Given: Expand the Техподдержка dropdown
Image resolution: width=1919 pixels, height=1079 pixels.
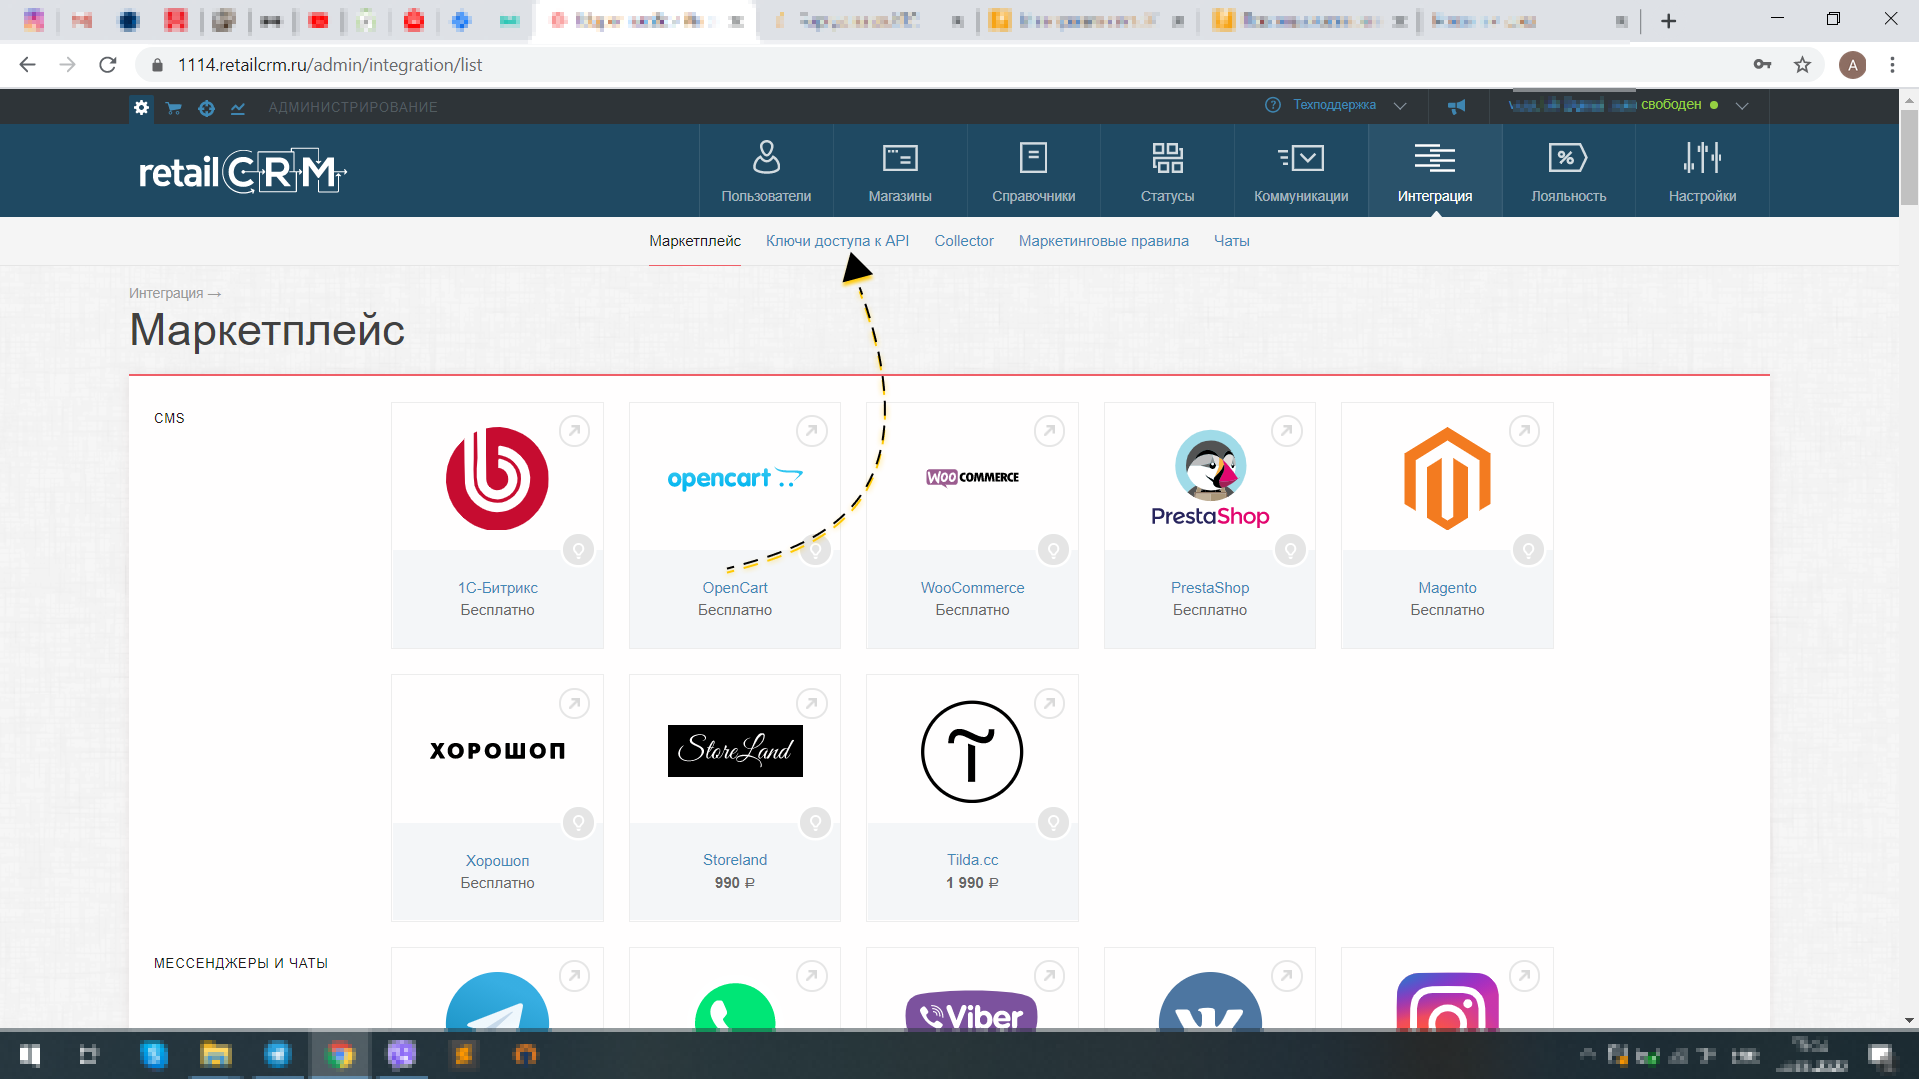Looking at the screenshot, I should pyautogui.click(x=1400, y=105).
